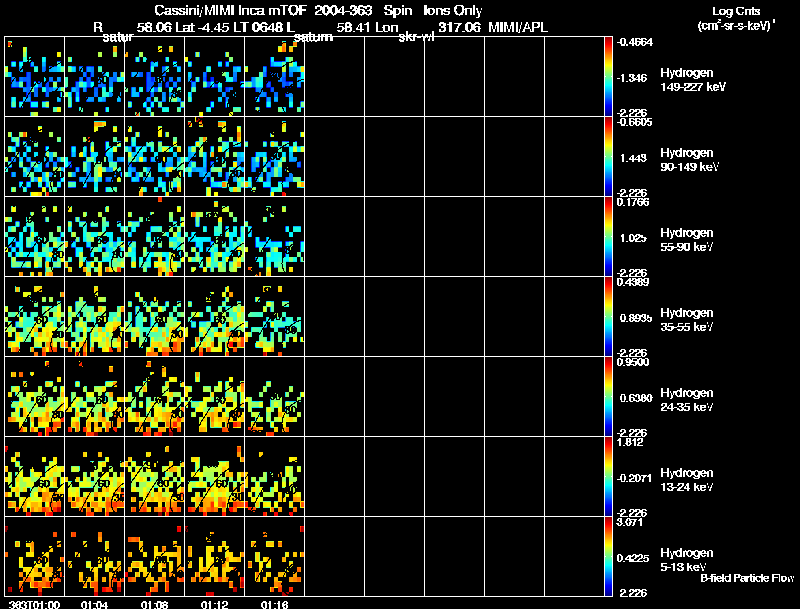Open the 5-13 keV panel at 01:08

pos(155,556)
